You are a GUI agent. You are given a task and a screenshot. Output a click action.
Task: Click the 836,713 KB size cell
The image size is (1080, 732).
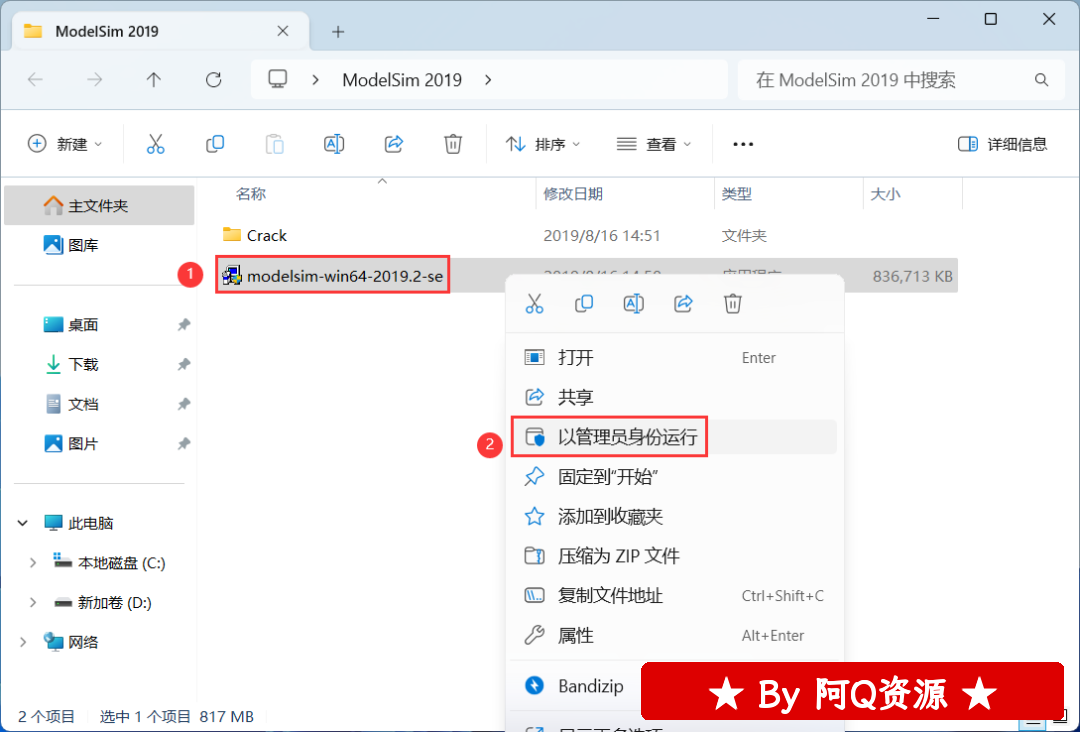913,276
